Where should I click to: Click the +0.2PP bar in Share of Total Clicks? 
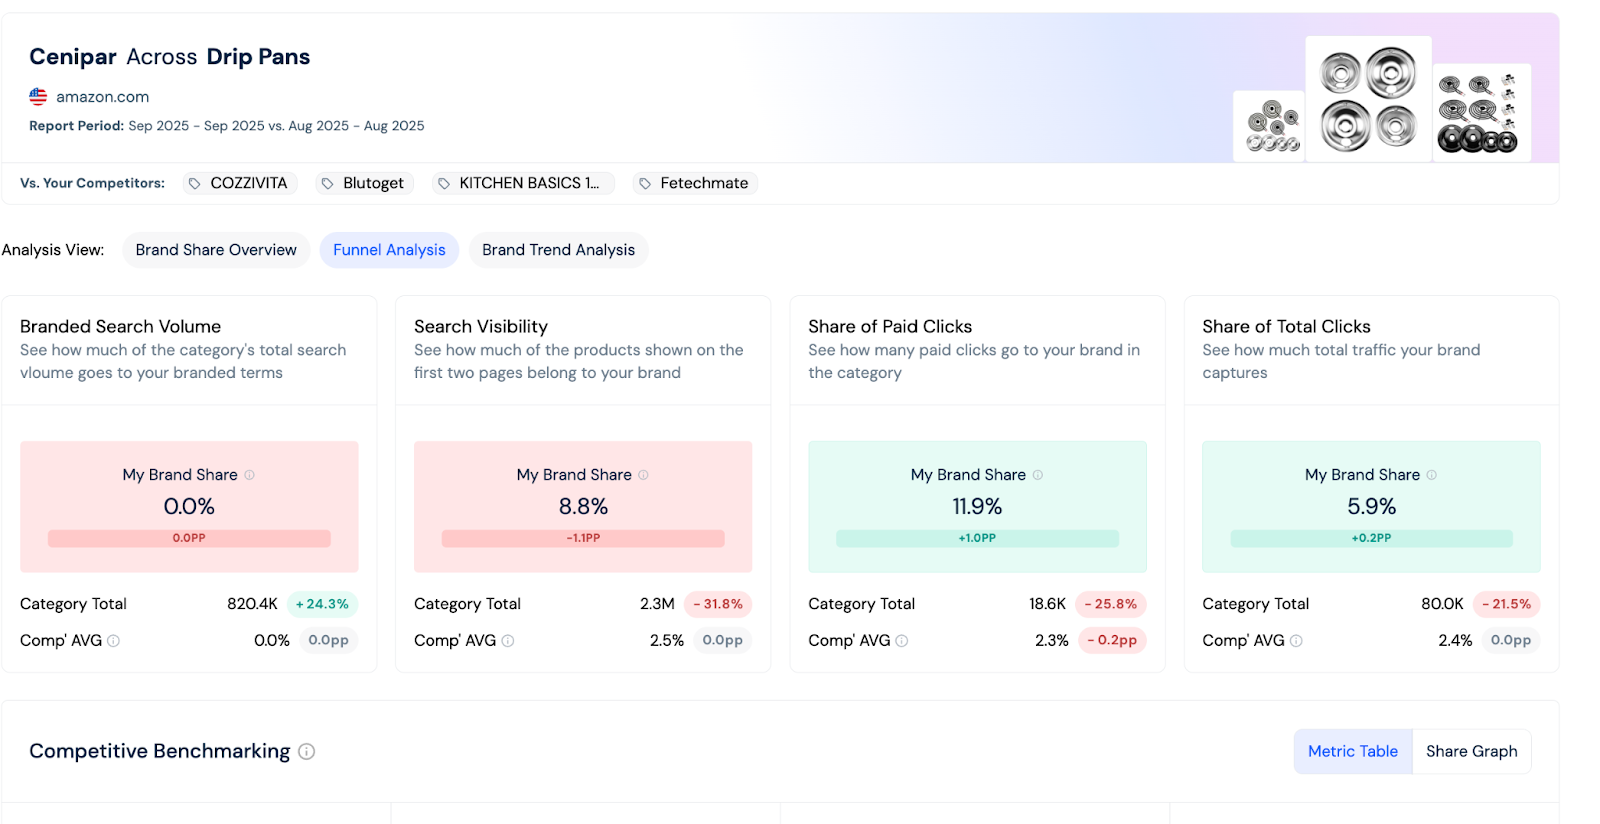click(x=1371, y=538)
